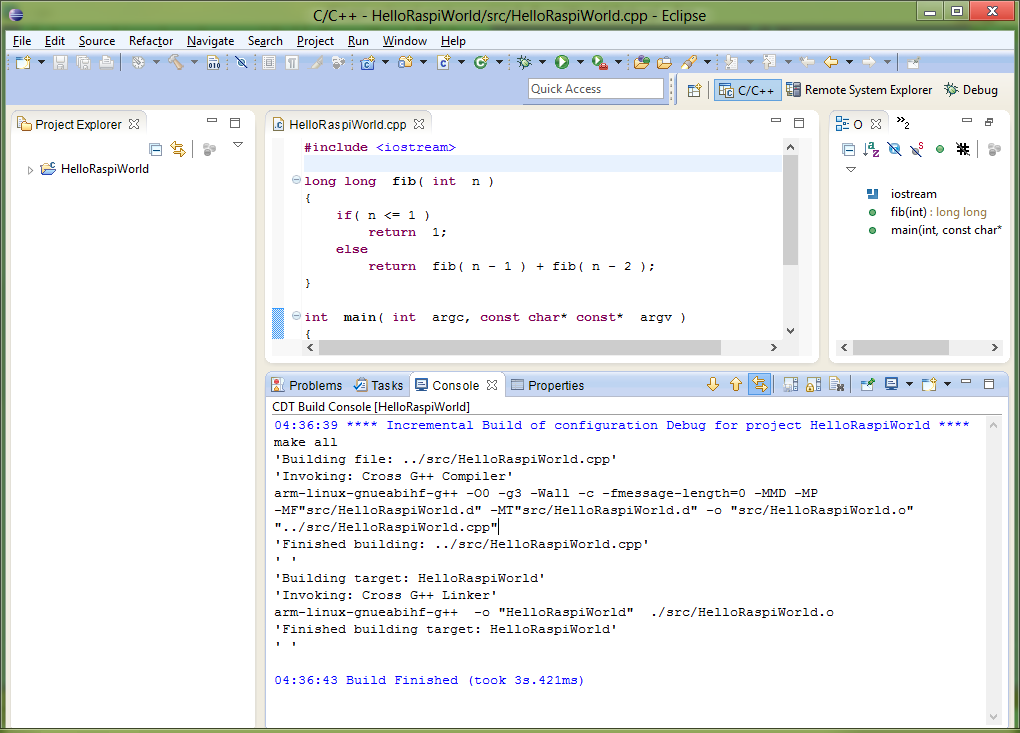Click the console scroll-up arrow icon
Screen dimensions: 1020x733
coord(736,385)
